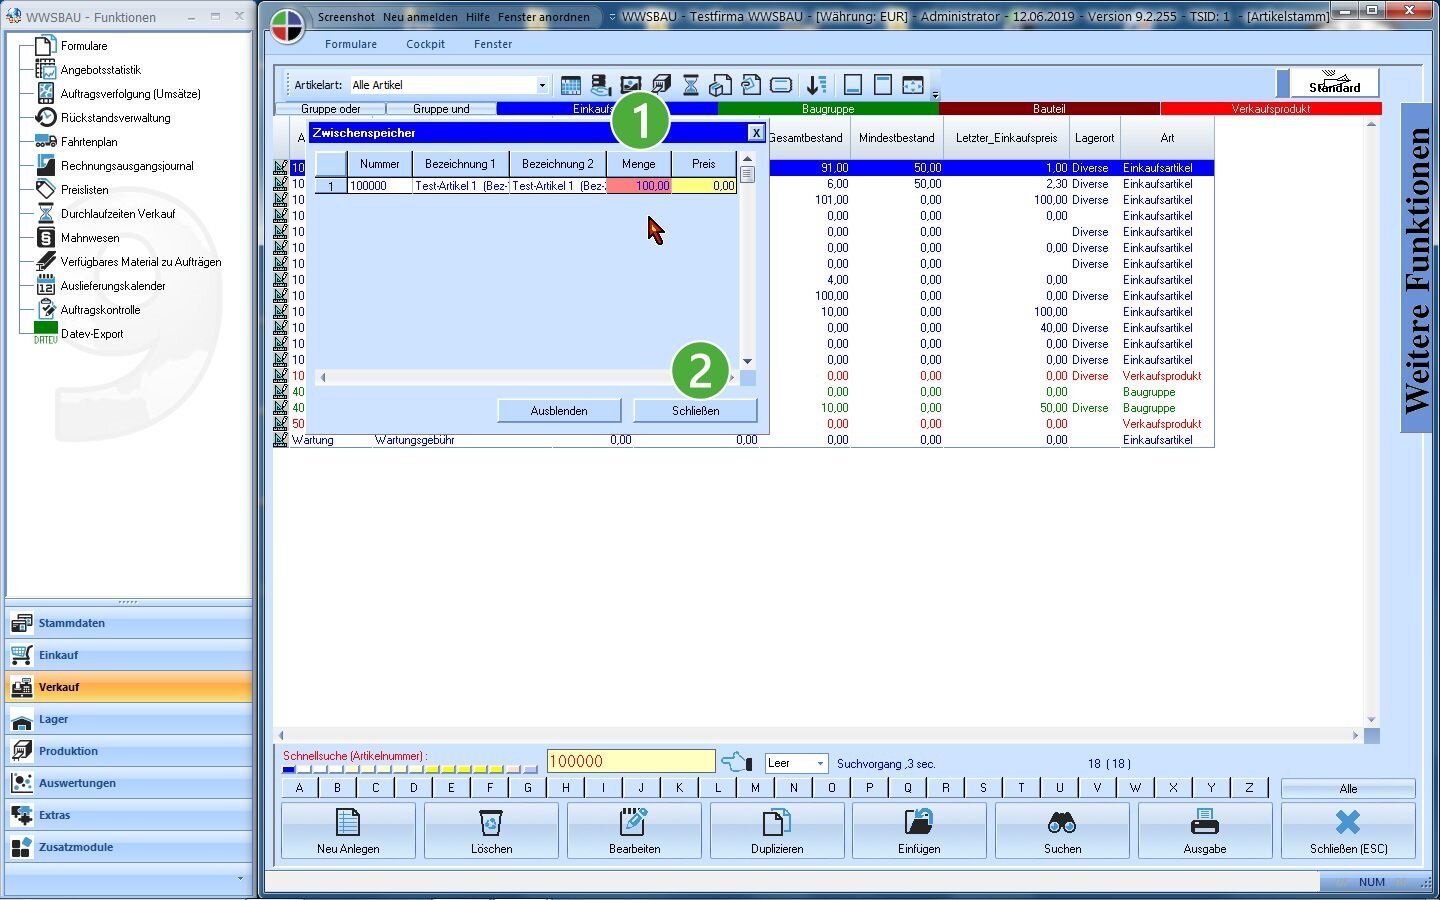This screenshot has height=900, width=1440.
Task: Click the stacked boxes toolbar icon
Action: click(x=661, y=85)
